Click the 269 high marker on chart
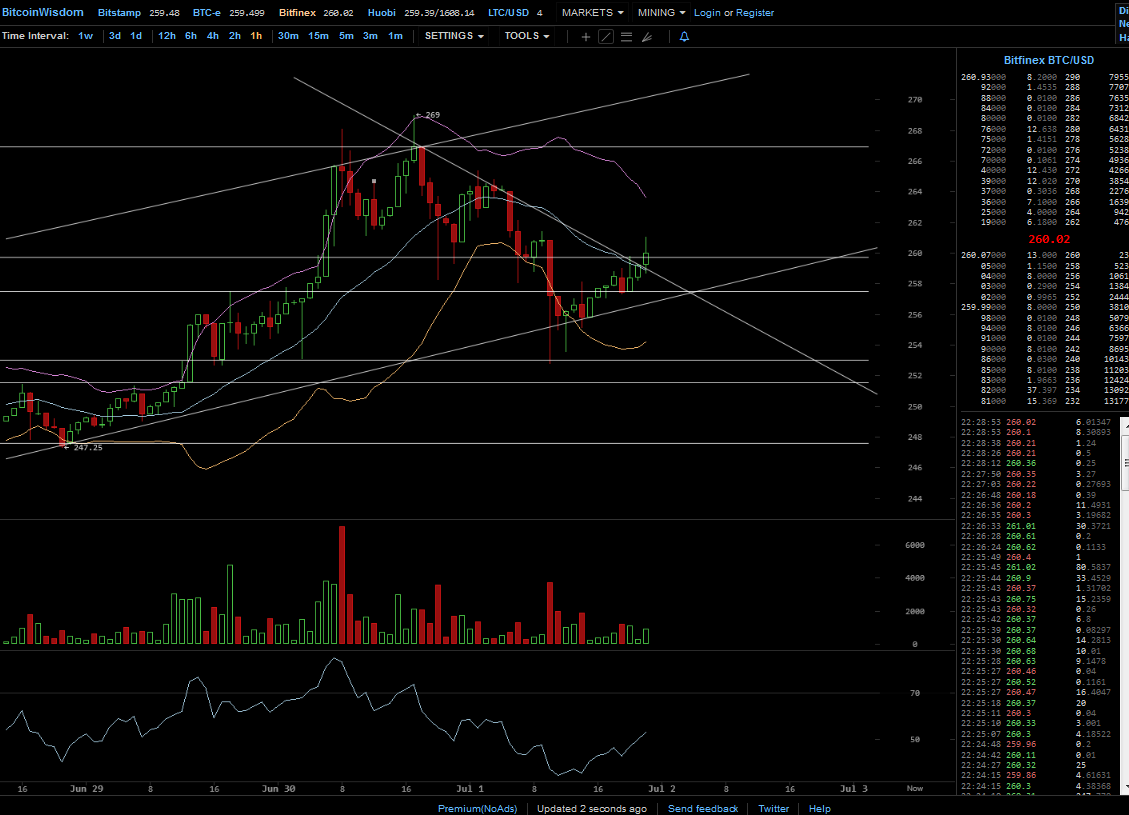This screenshot has height=815, width=1129. (428, 115)
